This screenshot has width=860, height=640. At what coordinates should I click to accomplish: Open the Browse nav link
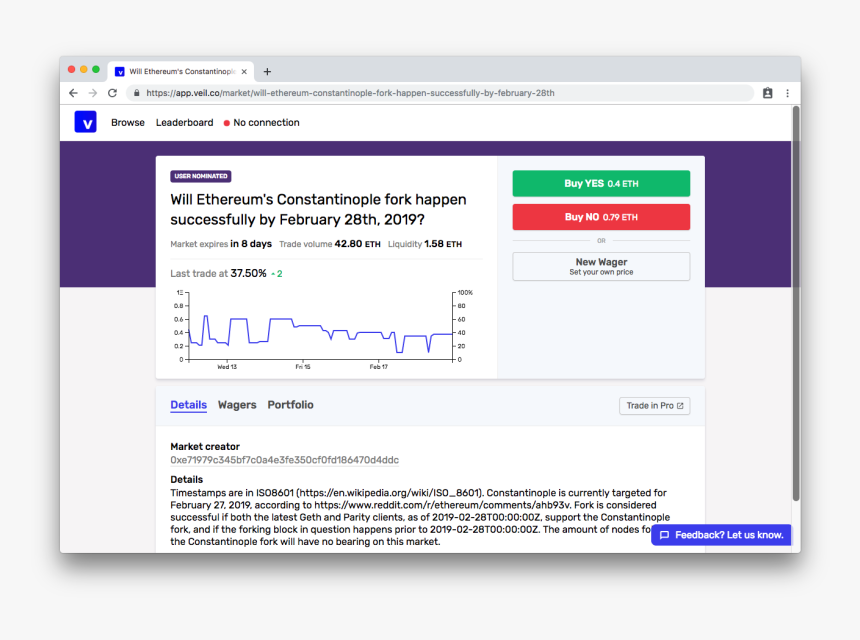click(128, 122)
